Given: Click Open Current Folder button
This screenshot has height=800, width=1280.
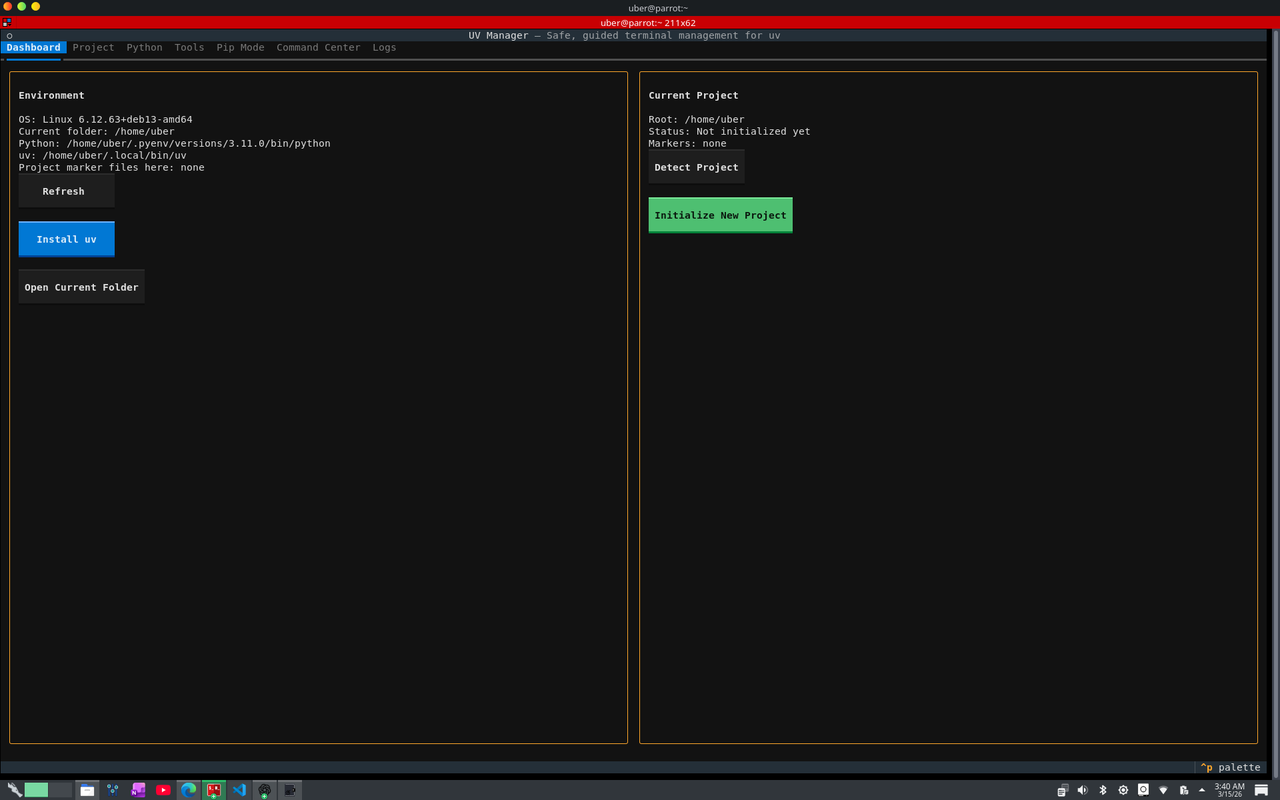Looking at the screenshot, I should tap(81, 287).
